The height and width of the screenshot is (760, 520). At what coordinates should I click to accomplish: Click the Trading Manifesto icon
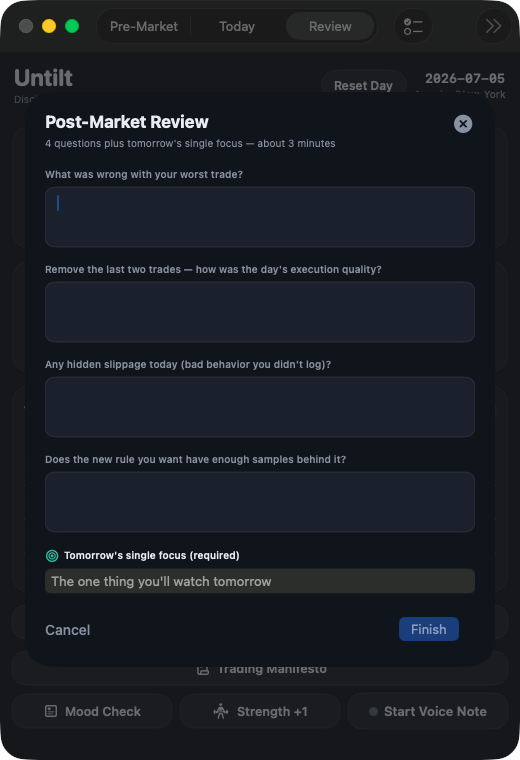coord(203,670)
